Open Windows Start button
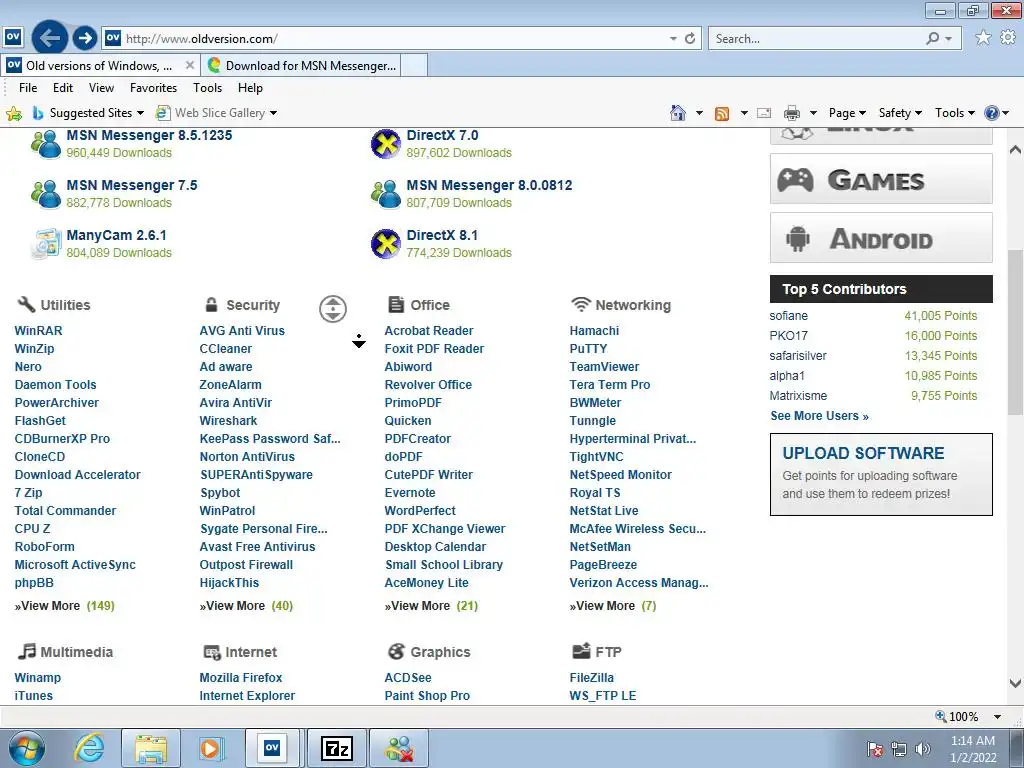The width and height of the screenshot is (1024, 768). [27, 748]
